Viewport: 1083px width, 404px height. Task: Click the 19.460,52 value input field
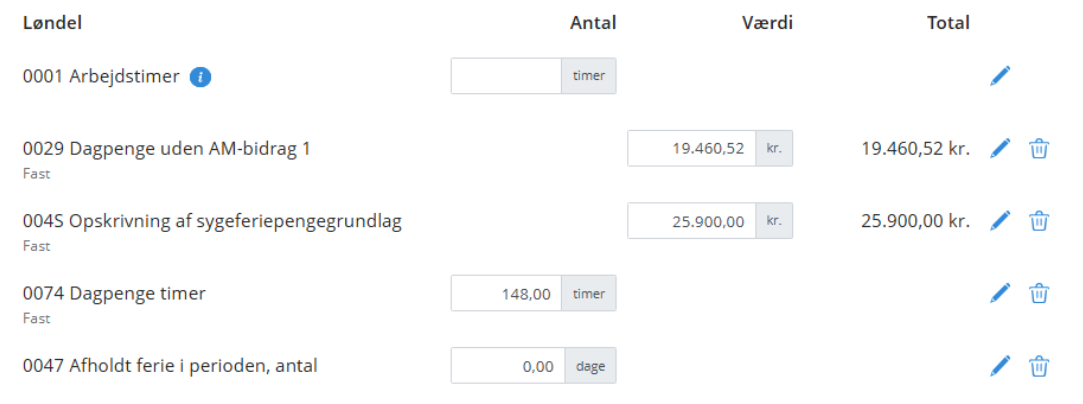[x=691, y=149]
